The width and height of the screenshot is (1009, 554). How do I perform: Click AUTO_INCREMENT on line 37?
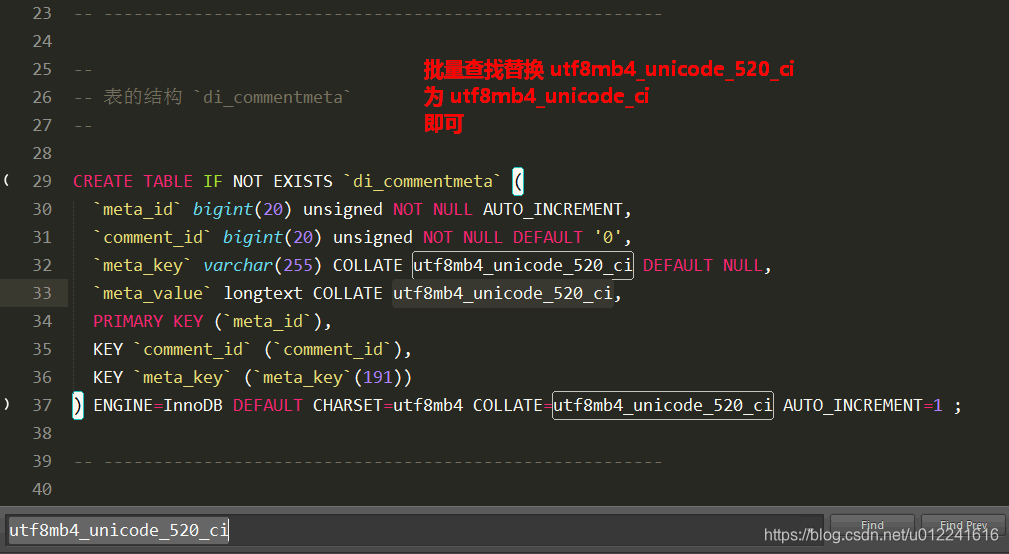tap(853, 405)
